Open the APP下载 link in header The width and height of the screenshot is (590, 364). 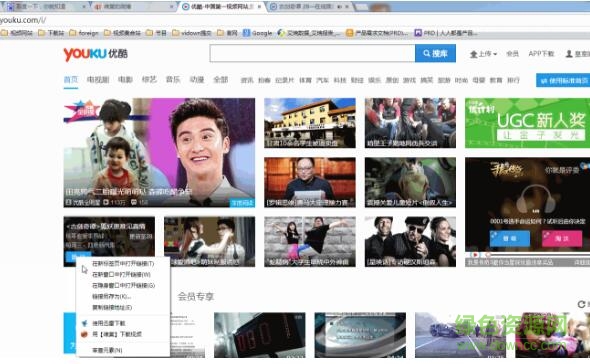pyautogui.click(x=541, y=54)
